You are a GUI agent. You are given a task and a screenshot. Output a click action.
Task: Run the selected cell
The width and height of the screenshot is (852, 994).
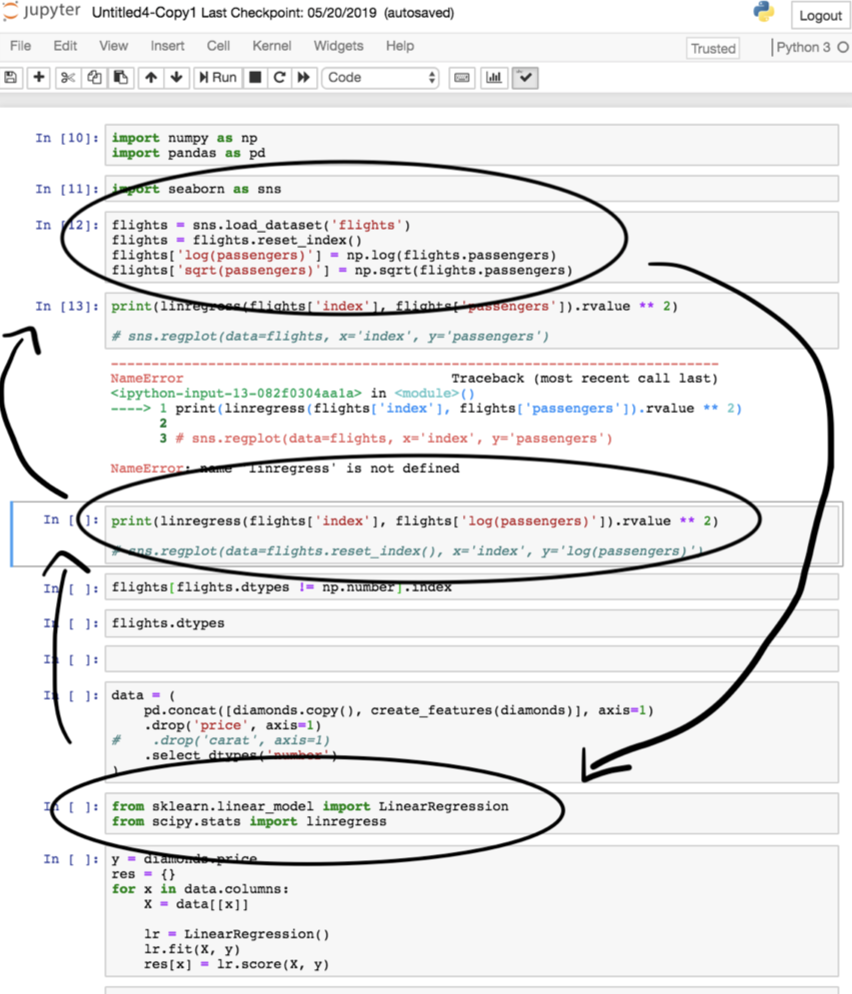(217, 77)
